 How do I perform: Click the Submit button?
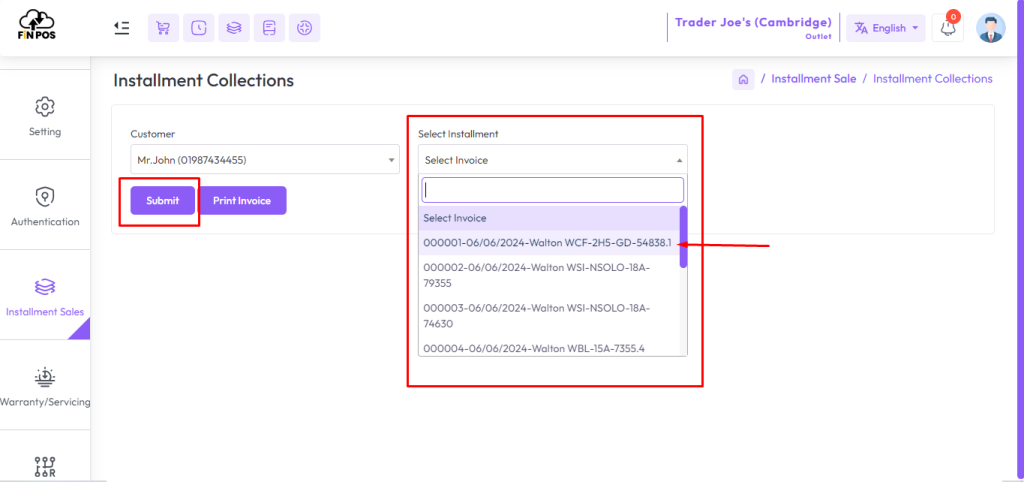pyautogui.click(x=163, y=201)
